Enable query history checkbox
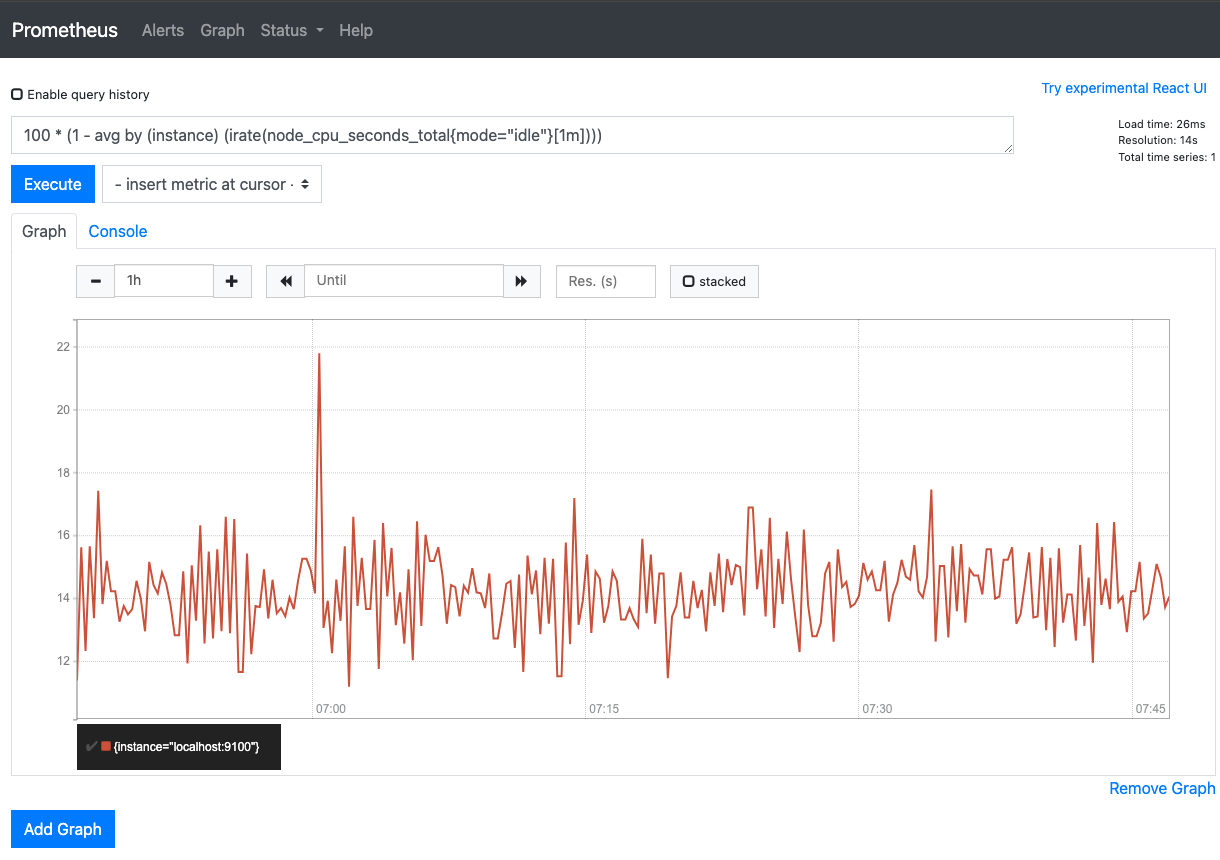The height and width of the screenshot is (860, 1220). pyautogui.click(x=17, y=94)
